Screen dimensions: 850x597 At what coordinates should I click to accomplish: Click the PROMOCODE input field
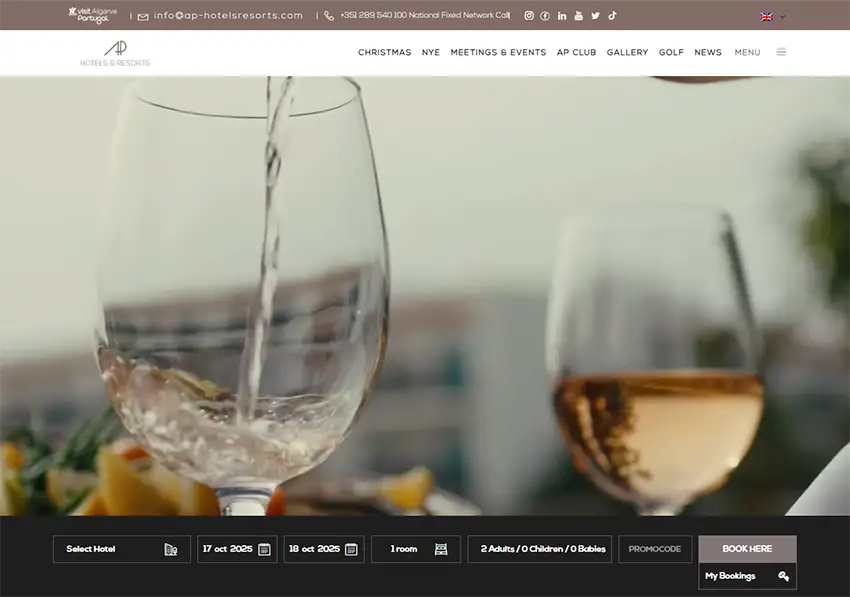(x=655, y=548)
